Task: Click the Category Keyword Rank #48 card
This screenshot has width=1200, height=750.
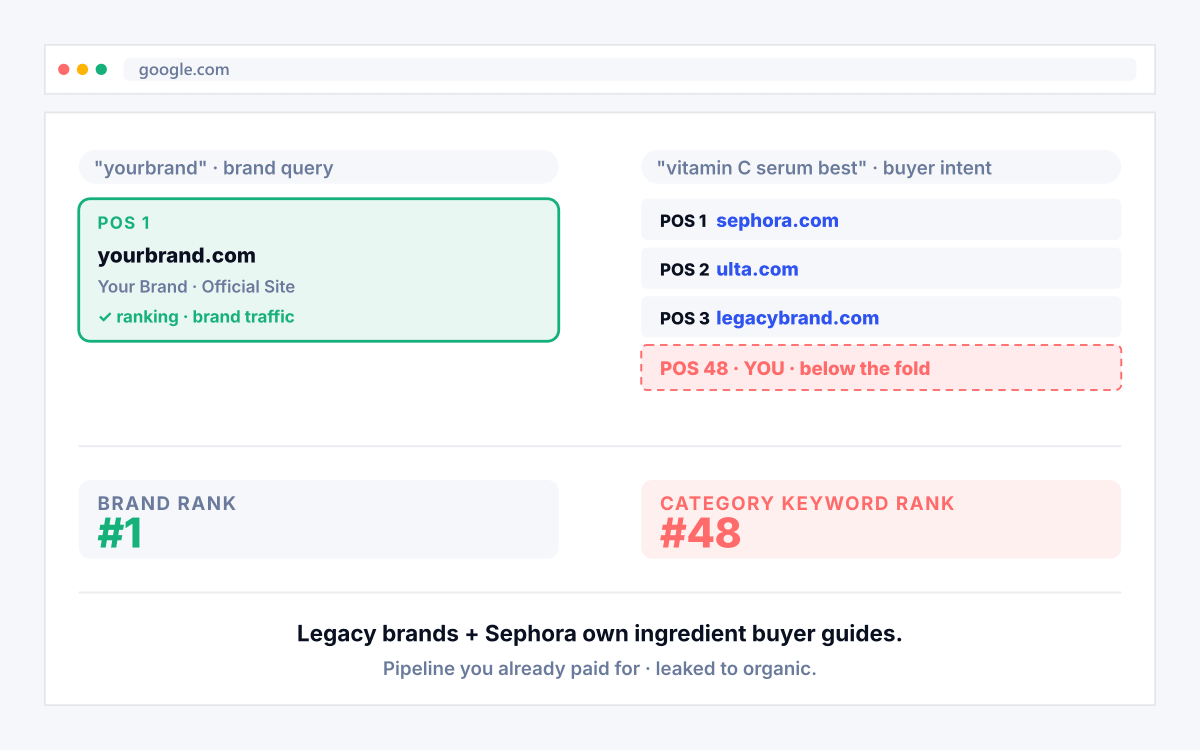Action: point(881,519)
